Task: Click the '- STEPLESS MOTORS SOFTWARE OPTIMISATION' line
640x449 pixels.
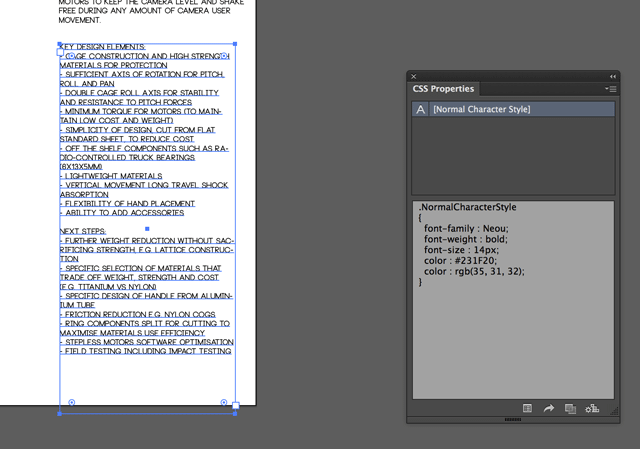Action: tap(147, 342)
